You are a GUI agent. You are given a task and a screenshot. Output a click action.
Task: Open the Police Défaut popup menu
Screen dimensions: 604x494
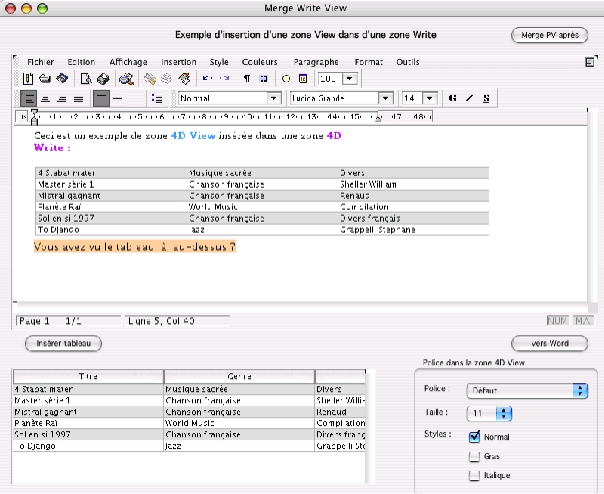[x=525, y=390]
